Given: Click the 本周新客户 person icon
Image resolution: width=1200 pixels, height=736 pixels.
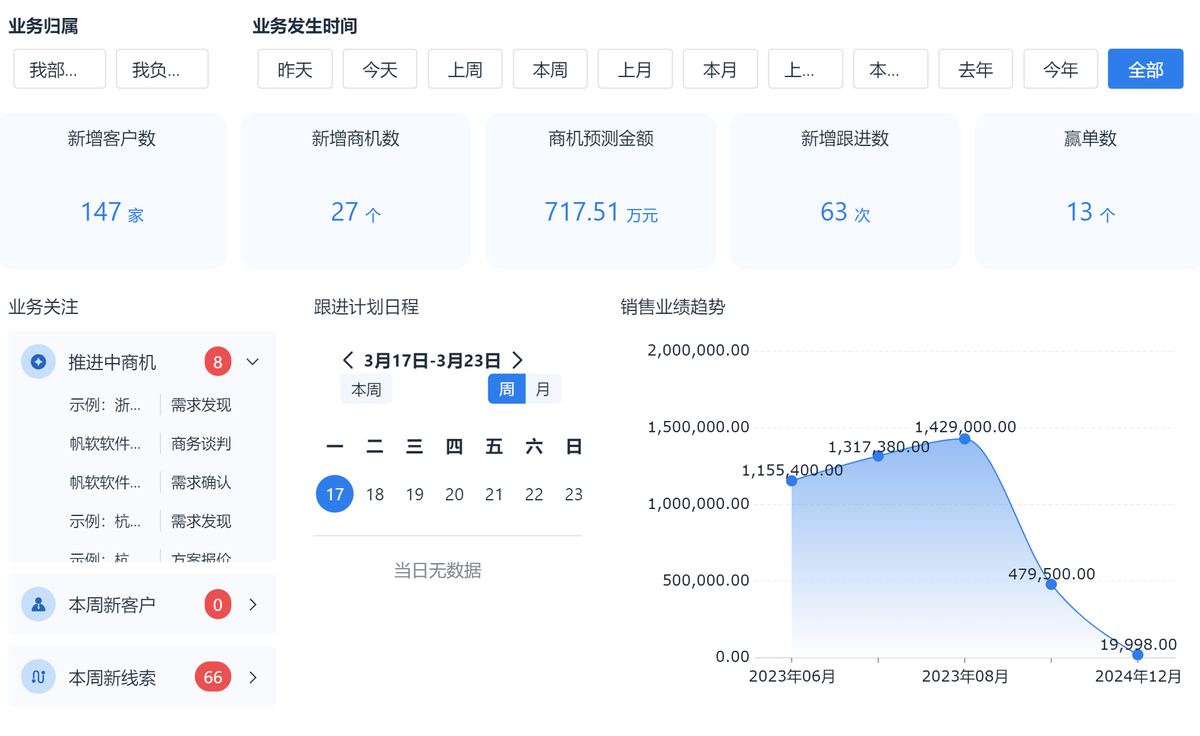Looking at the screenshot, I should coord(38,604).
